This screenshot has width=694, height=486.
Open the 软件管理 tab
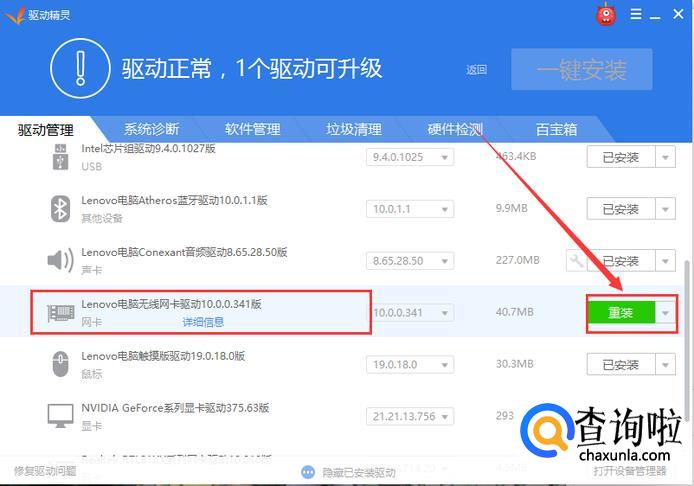click(x=252, y=129)
